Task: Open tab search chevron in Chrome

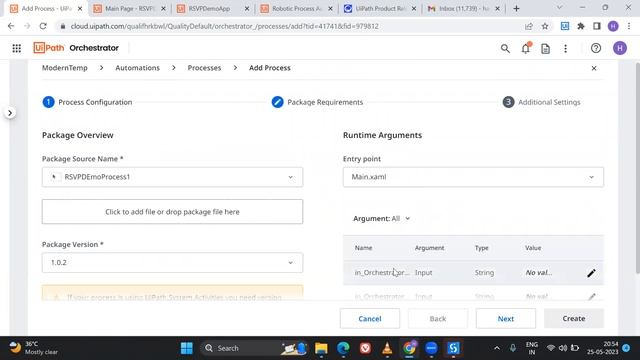Action: [x=559, y=8]
